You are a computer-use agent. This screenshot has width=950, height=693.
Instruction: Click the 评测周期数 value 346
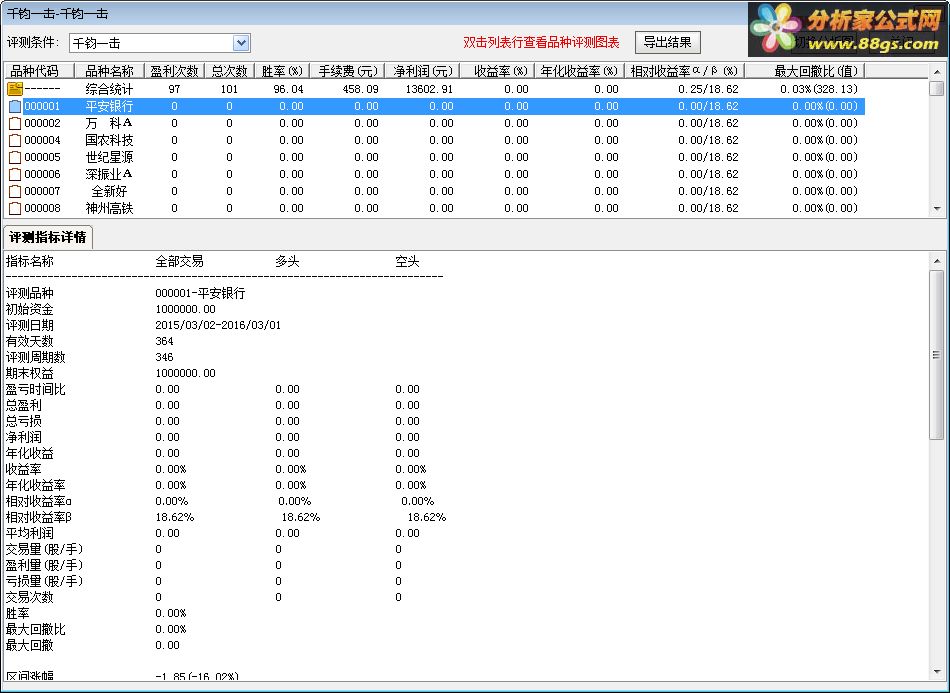tap(164, 357)
